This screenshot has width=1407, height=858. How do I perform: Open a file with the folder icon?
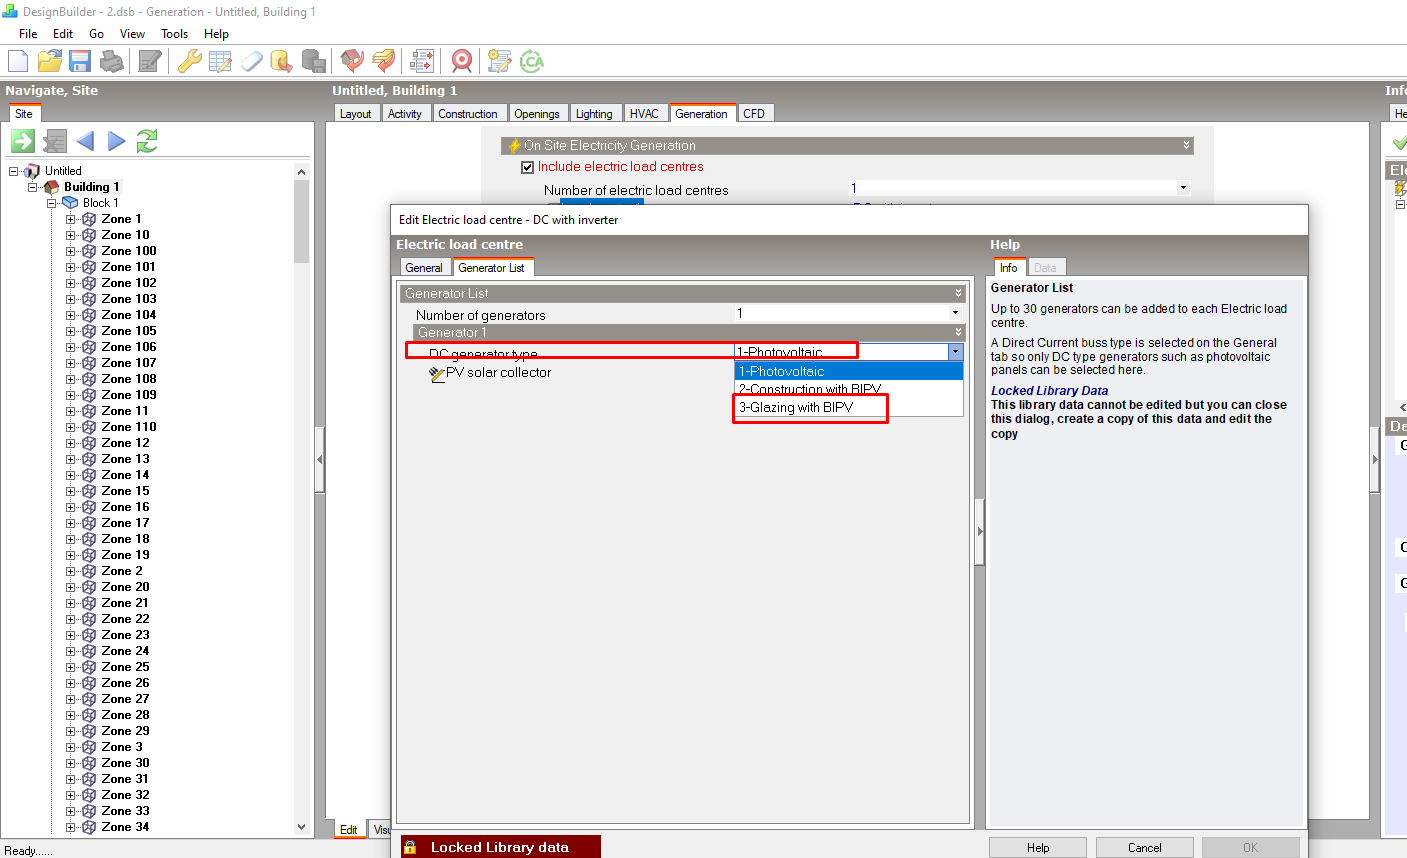tap(49, 61)
